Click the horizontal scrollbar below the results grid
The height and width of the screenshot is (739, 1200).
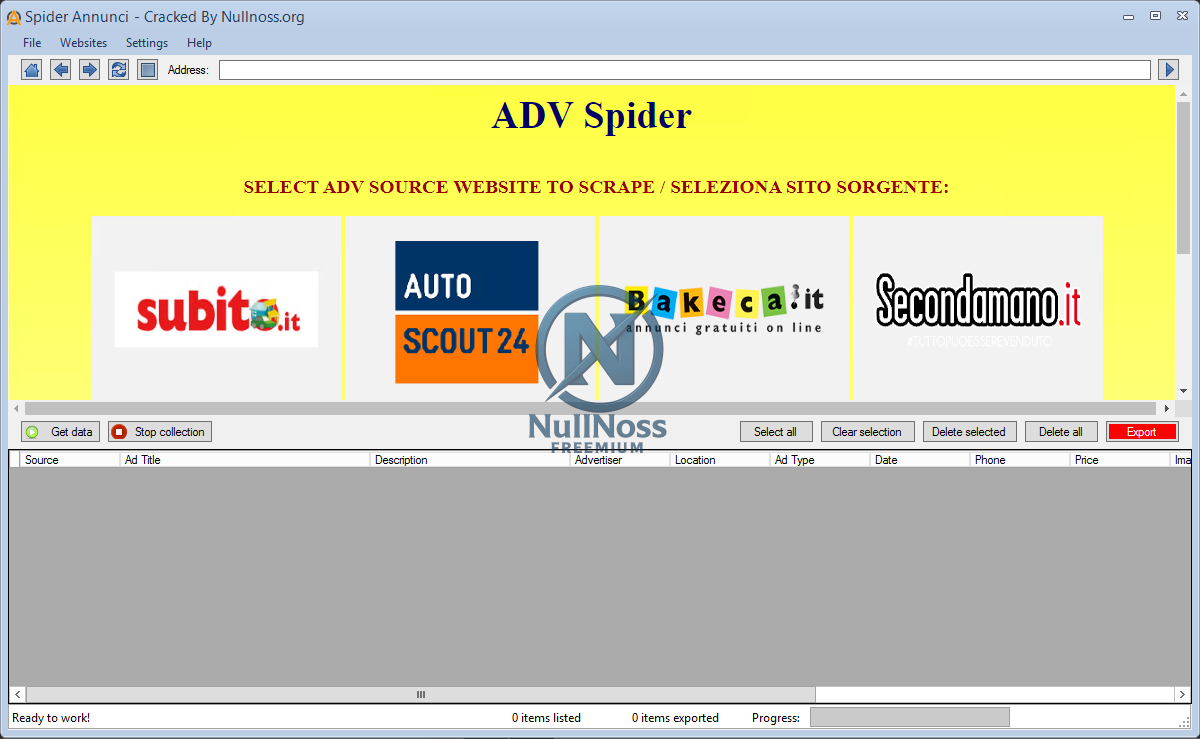(x=420, y=694)
